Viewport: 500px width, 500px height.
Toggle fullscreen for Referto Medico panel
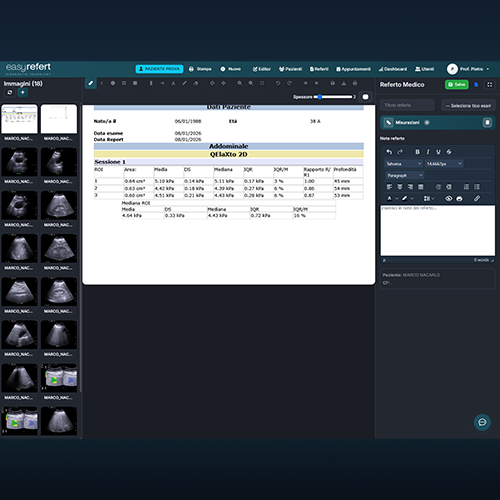click(489, 85)
